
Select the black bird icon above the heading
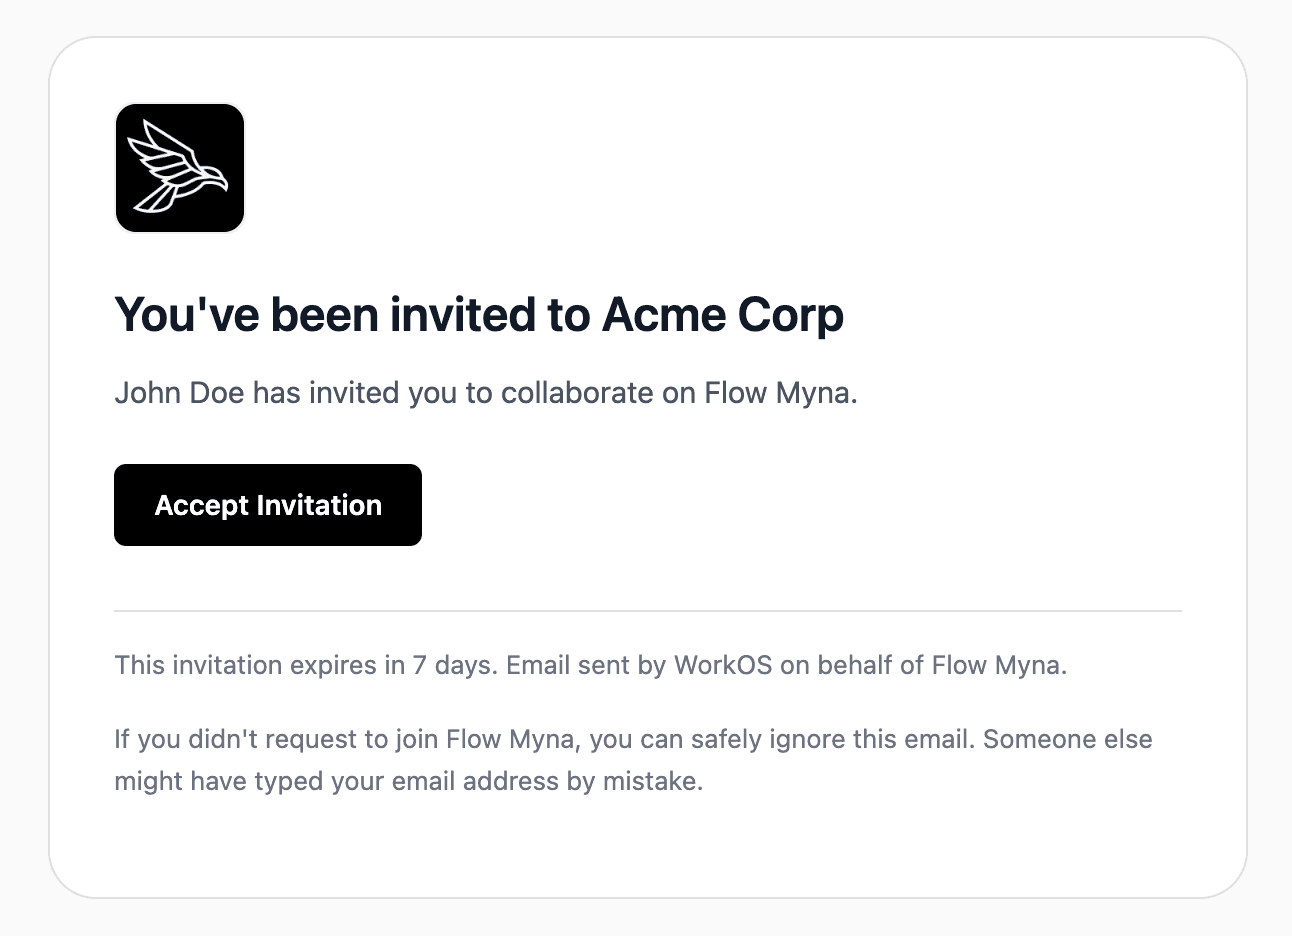tap(180, 167)
